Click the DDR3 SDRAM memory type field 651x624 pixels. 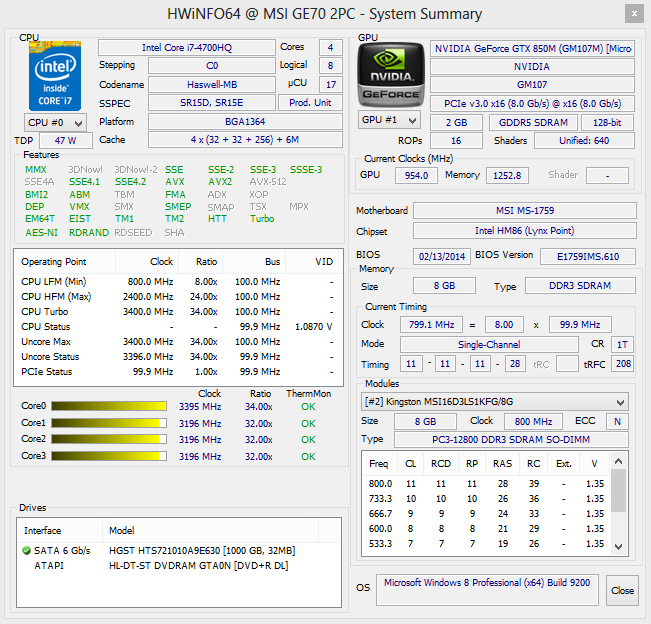click(x=580, y=286)
